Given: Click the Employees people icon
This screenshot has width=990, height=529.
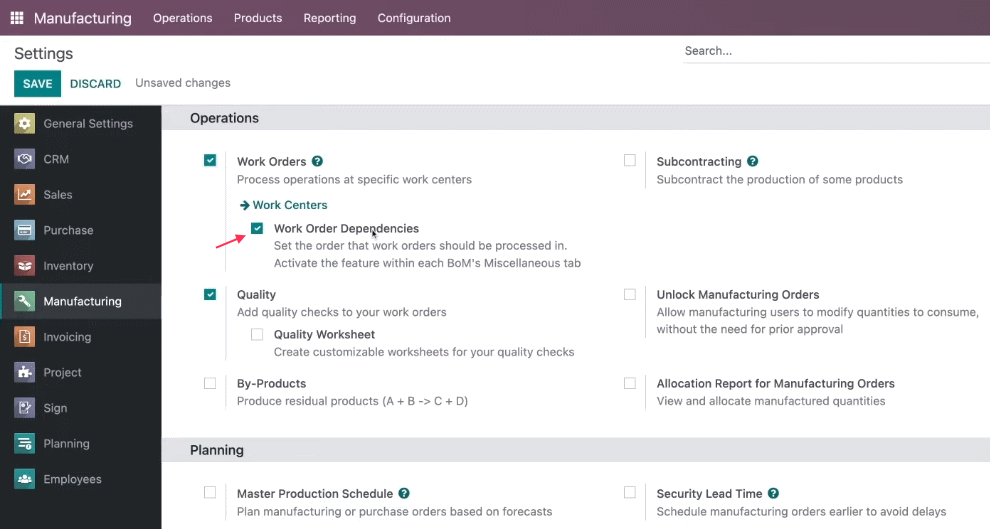Looking at the screenshot, I should point(25,479).
